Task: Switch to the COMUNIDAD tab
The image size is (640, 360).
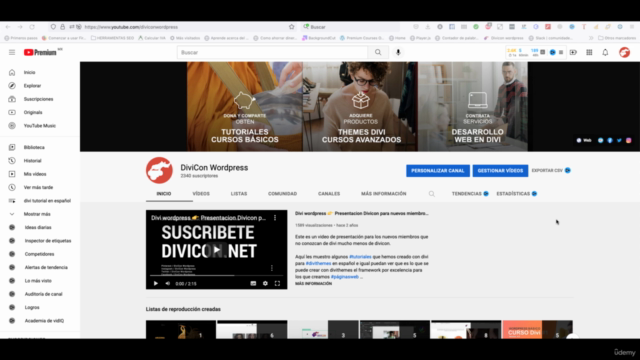Action: [x=282, y=194]
